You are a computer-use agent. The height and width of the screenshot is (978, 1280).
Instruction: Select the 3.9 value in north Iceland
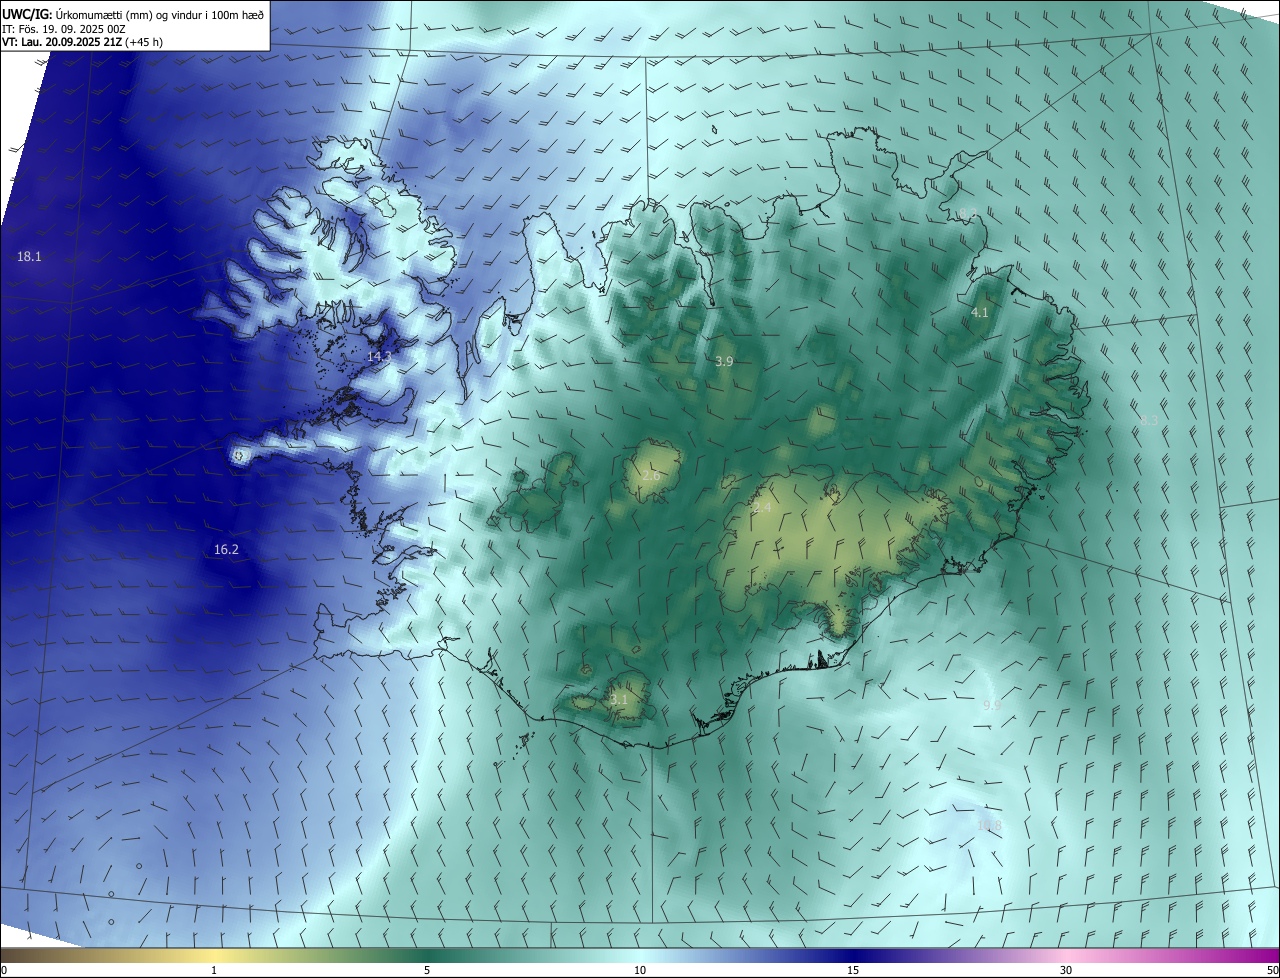725,362
